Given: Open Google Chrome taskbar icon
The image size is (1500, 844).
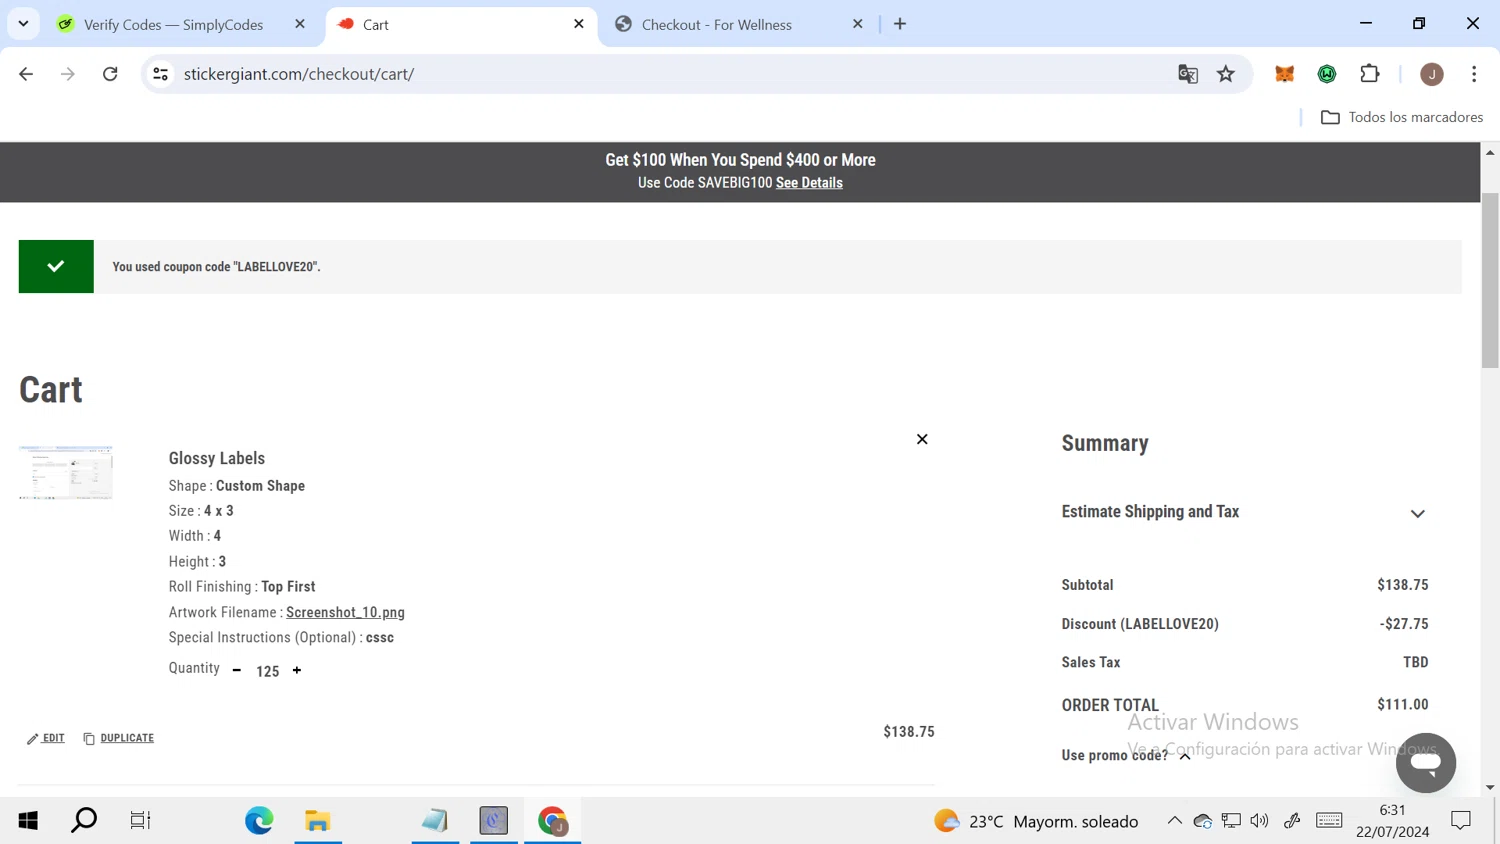Looking at the screenshot, I should coord(553,821).
